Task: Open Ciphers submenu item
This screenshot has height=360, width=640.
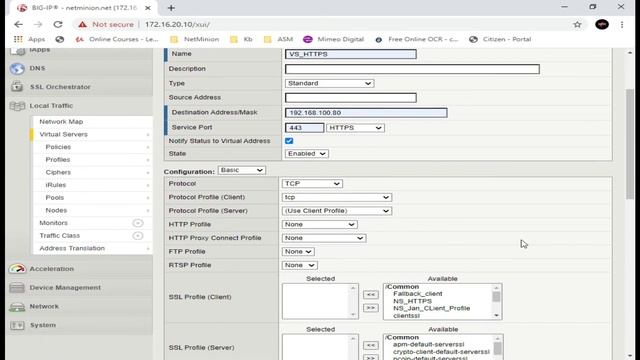Action: coord(58,172)
